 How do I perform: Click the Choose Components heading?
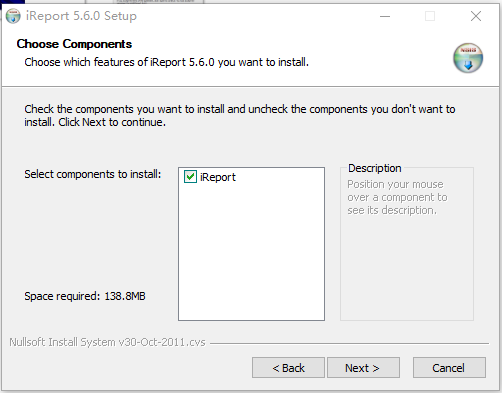point(74,44)
